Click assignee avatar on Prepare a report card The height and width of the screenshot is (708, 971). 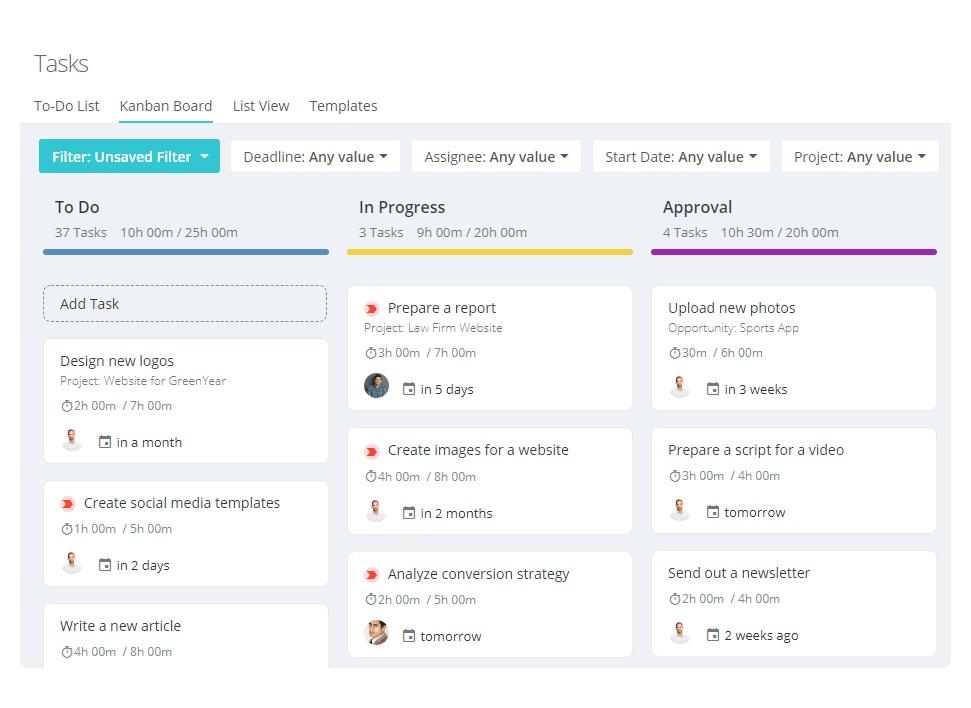(376, 385)
